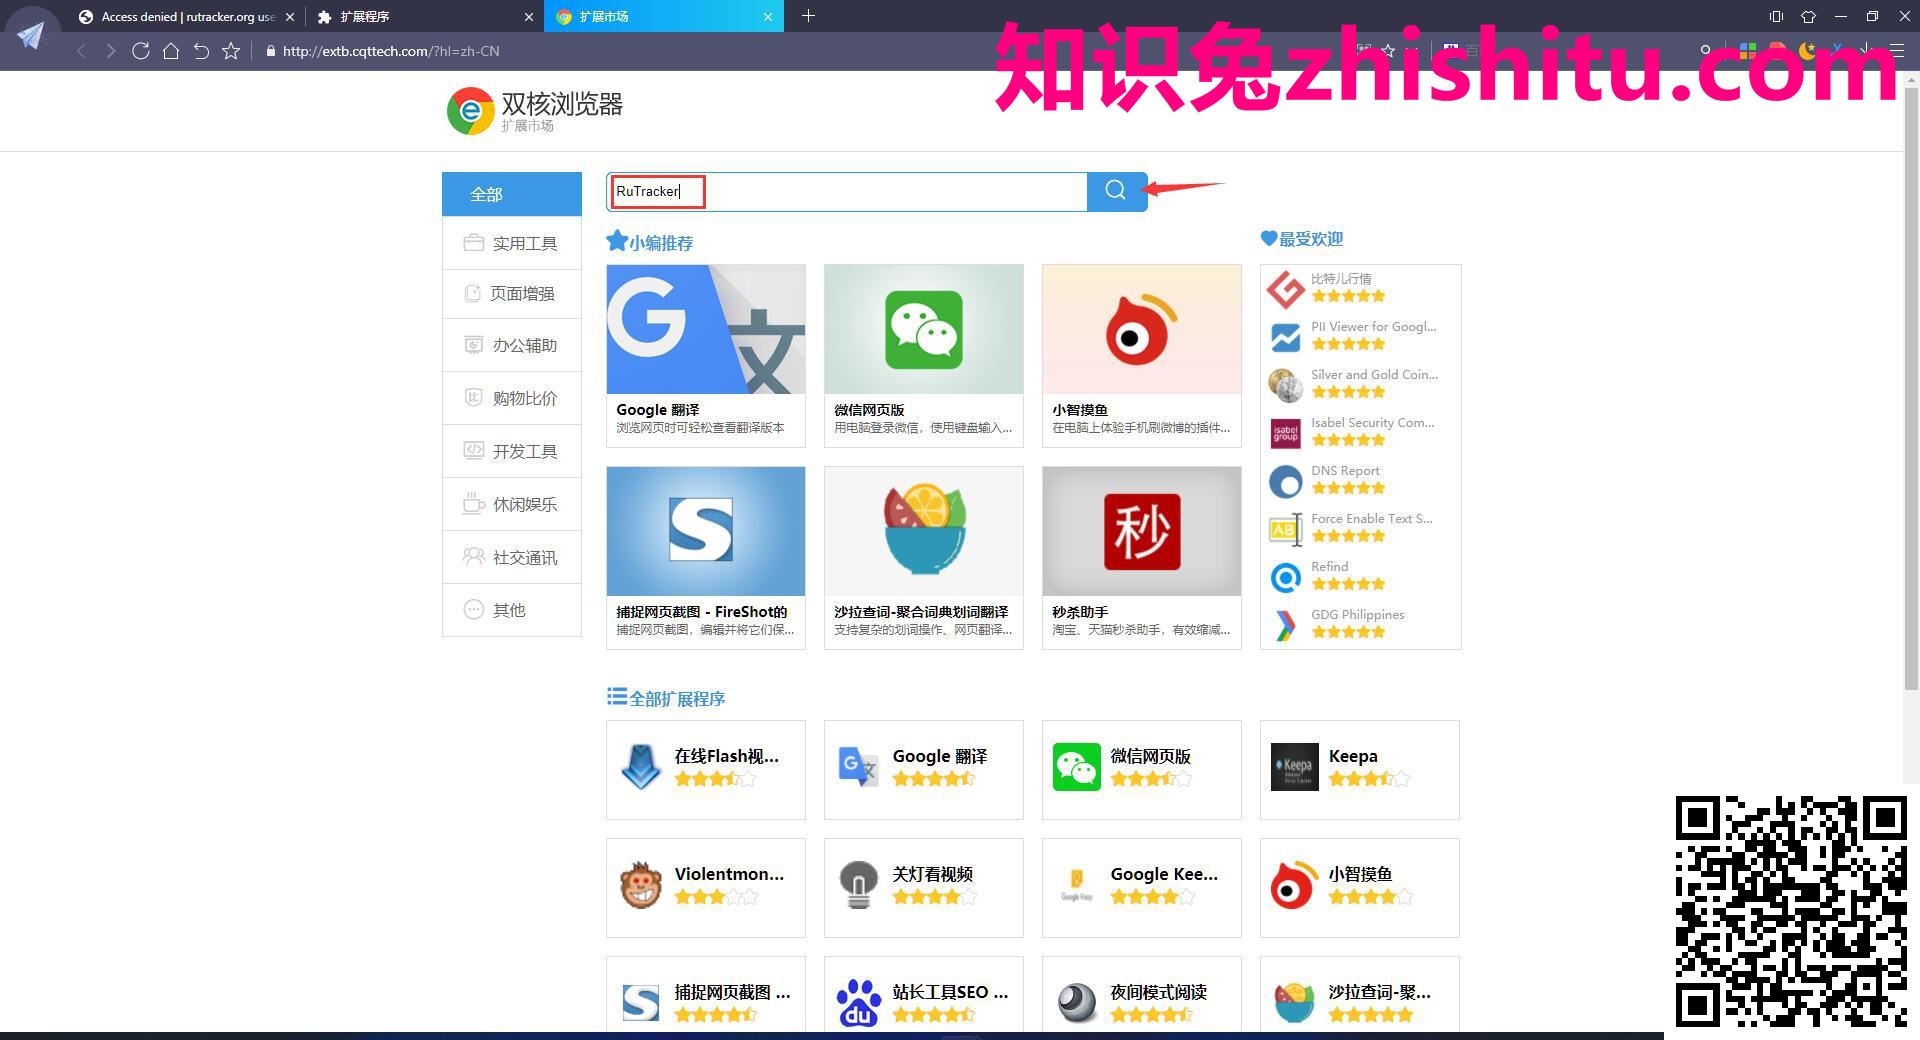Switch to the 扩展程序 tab

(x=425, y=16)
